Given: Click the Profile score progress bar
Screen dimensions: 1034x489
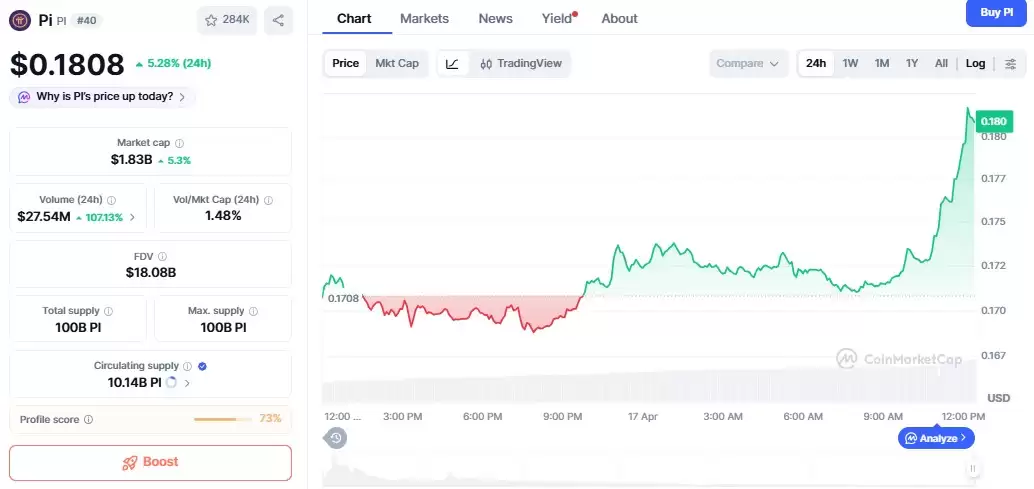Looking at the screenshot, I should coord(223,419).
